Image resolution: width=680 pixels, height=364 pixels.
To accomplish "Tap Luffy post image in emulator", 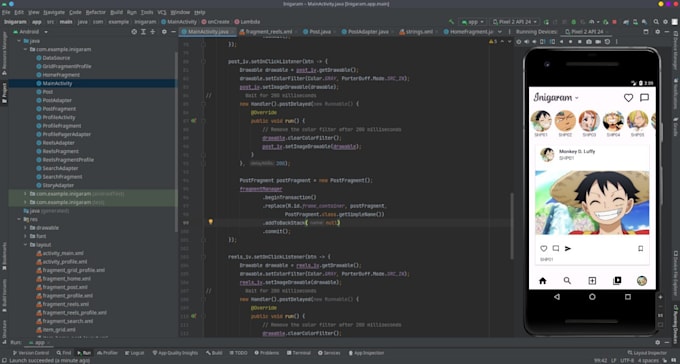I will click(592, 202).
